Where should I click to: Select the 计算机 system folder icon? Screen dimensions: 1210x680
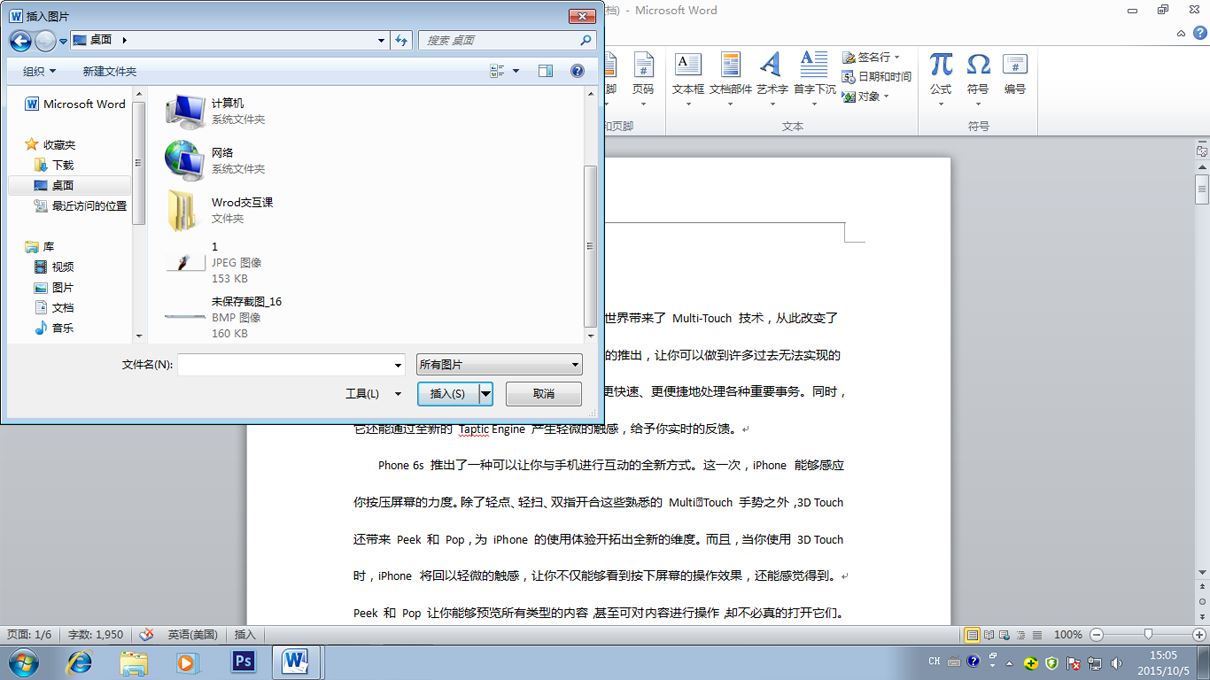185,111
